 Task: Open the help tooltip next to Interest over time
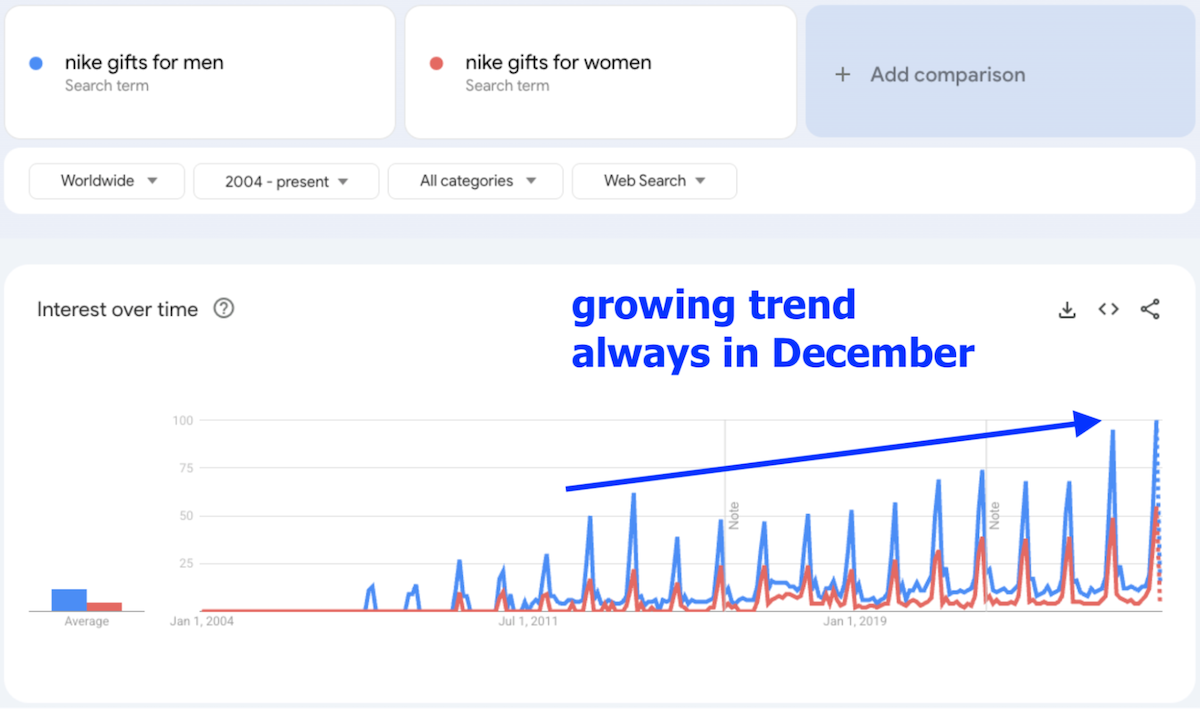[x=222, y=309]
